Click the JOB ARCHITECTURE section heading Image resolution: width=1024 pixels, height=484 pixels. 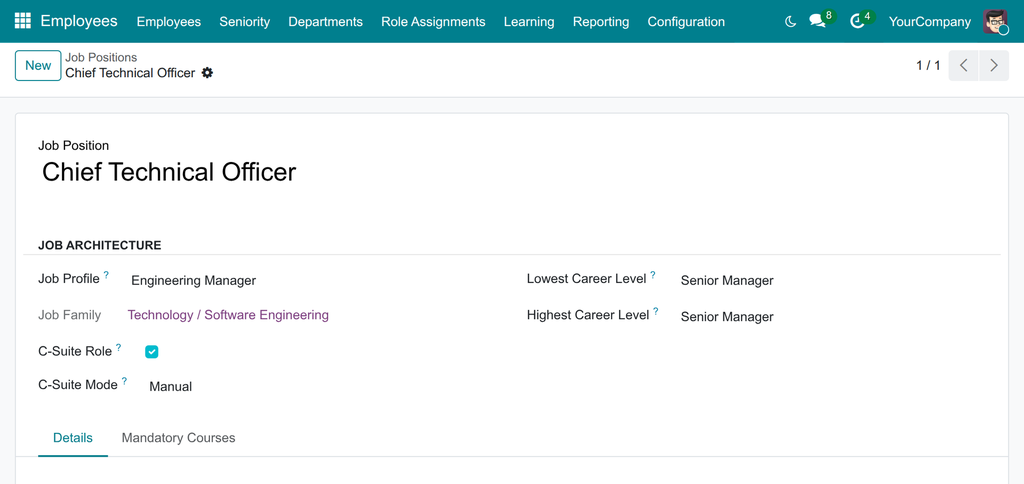[x=100, y=246]
